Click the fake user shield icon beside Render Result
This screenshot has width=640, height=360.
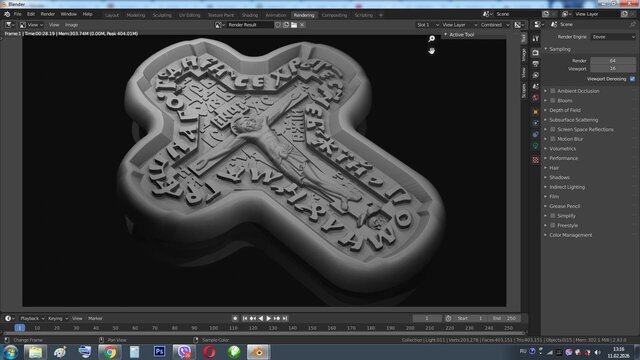pyautogui.click(x=278, y=25)
